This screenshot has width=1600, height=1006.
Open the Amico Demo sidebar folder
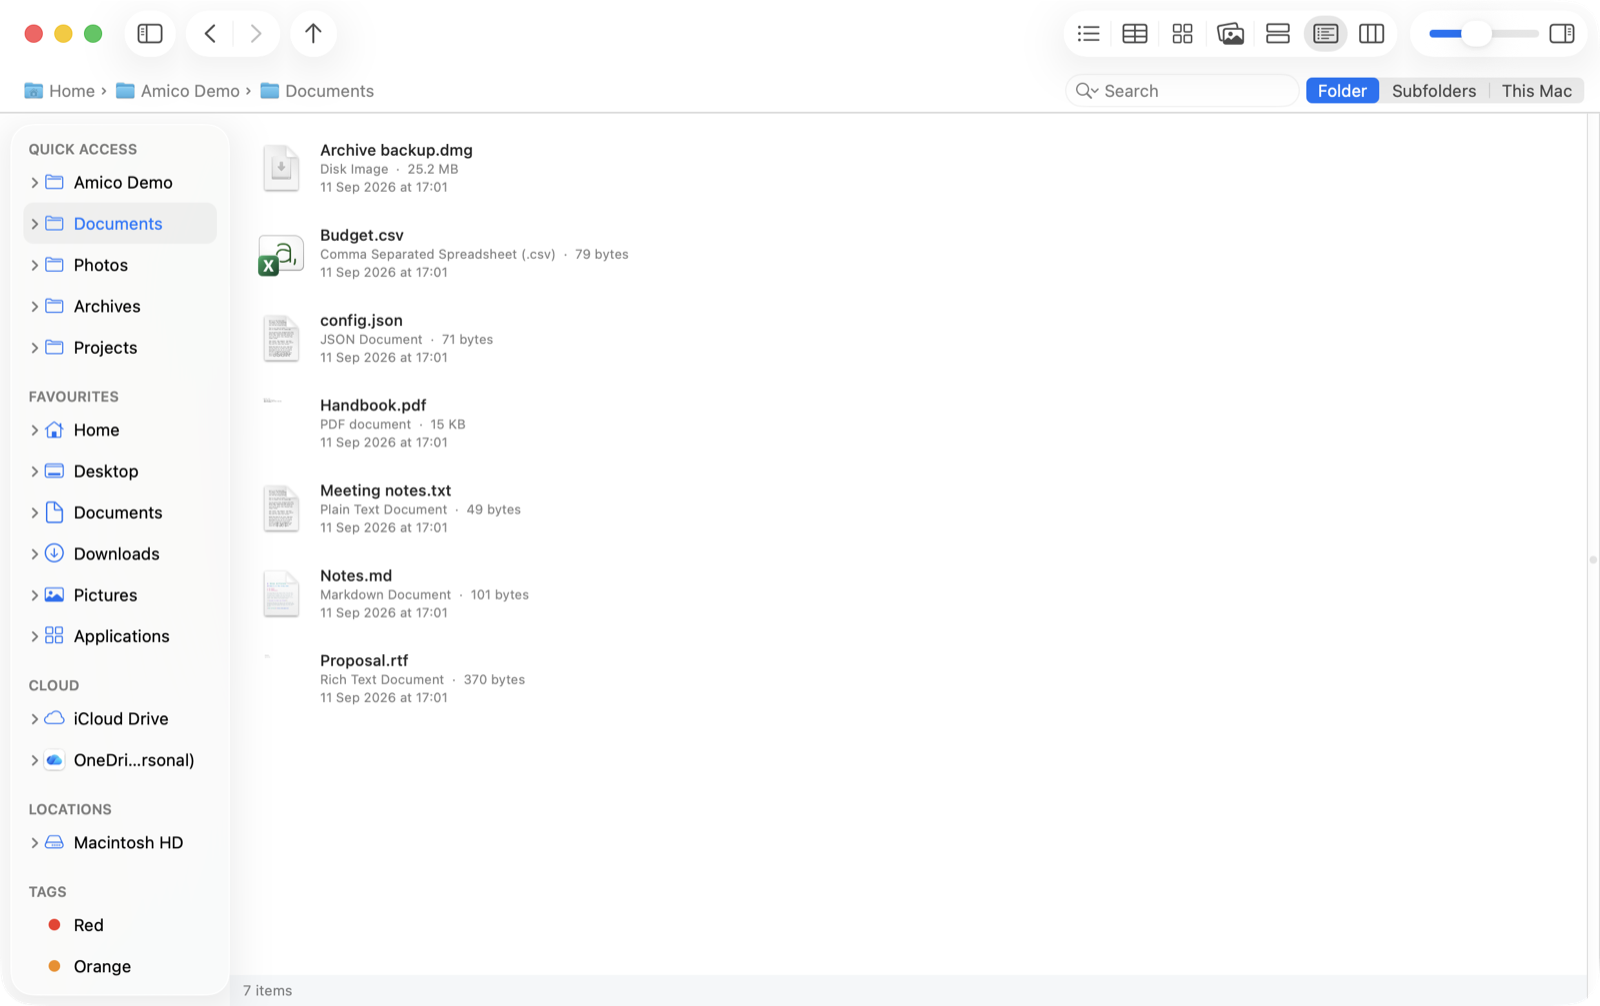click(x=120, y=183)
